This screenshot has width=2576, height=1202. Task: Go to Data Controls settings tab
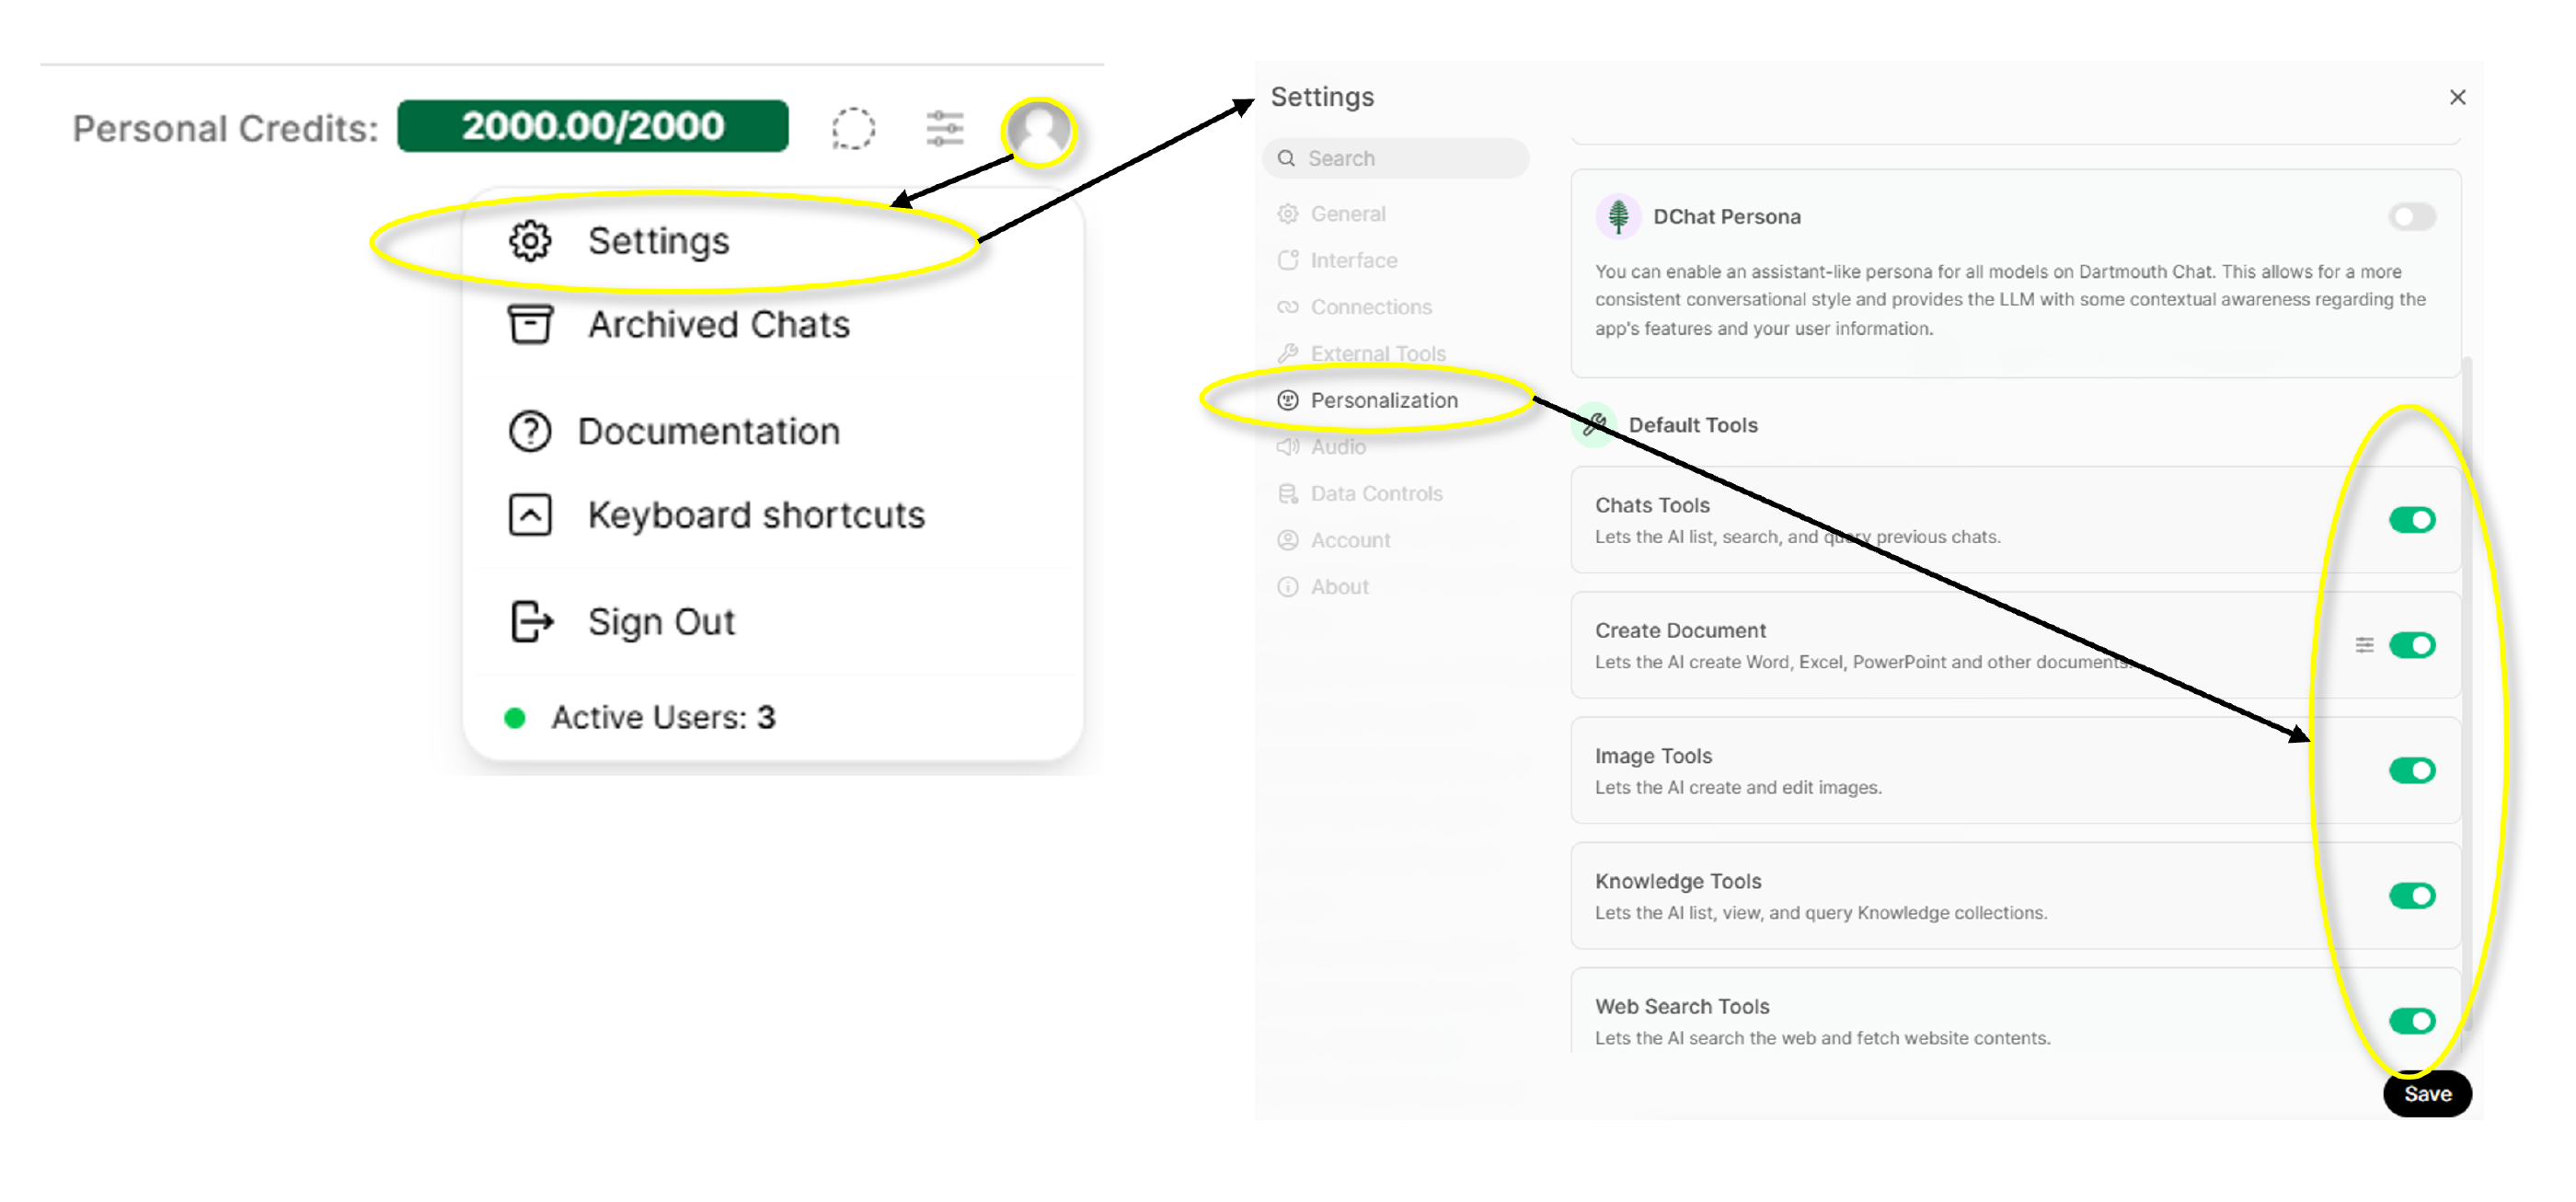tap(1394, 493)
